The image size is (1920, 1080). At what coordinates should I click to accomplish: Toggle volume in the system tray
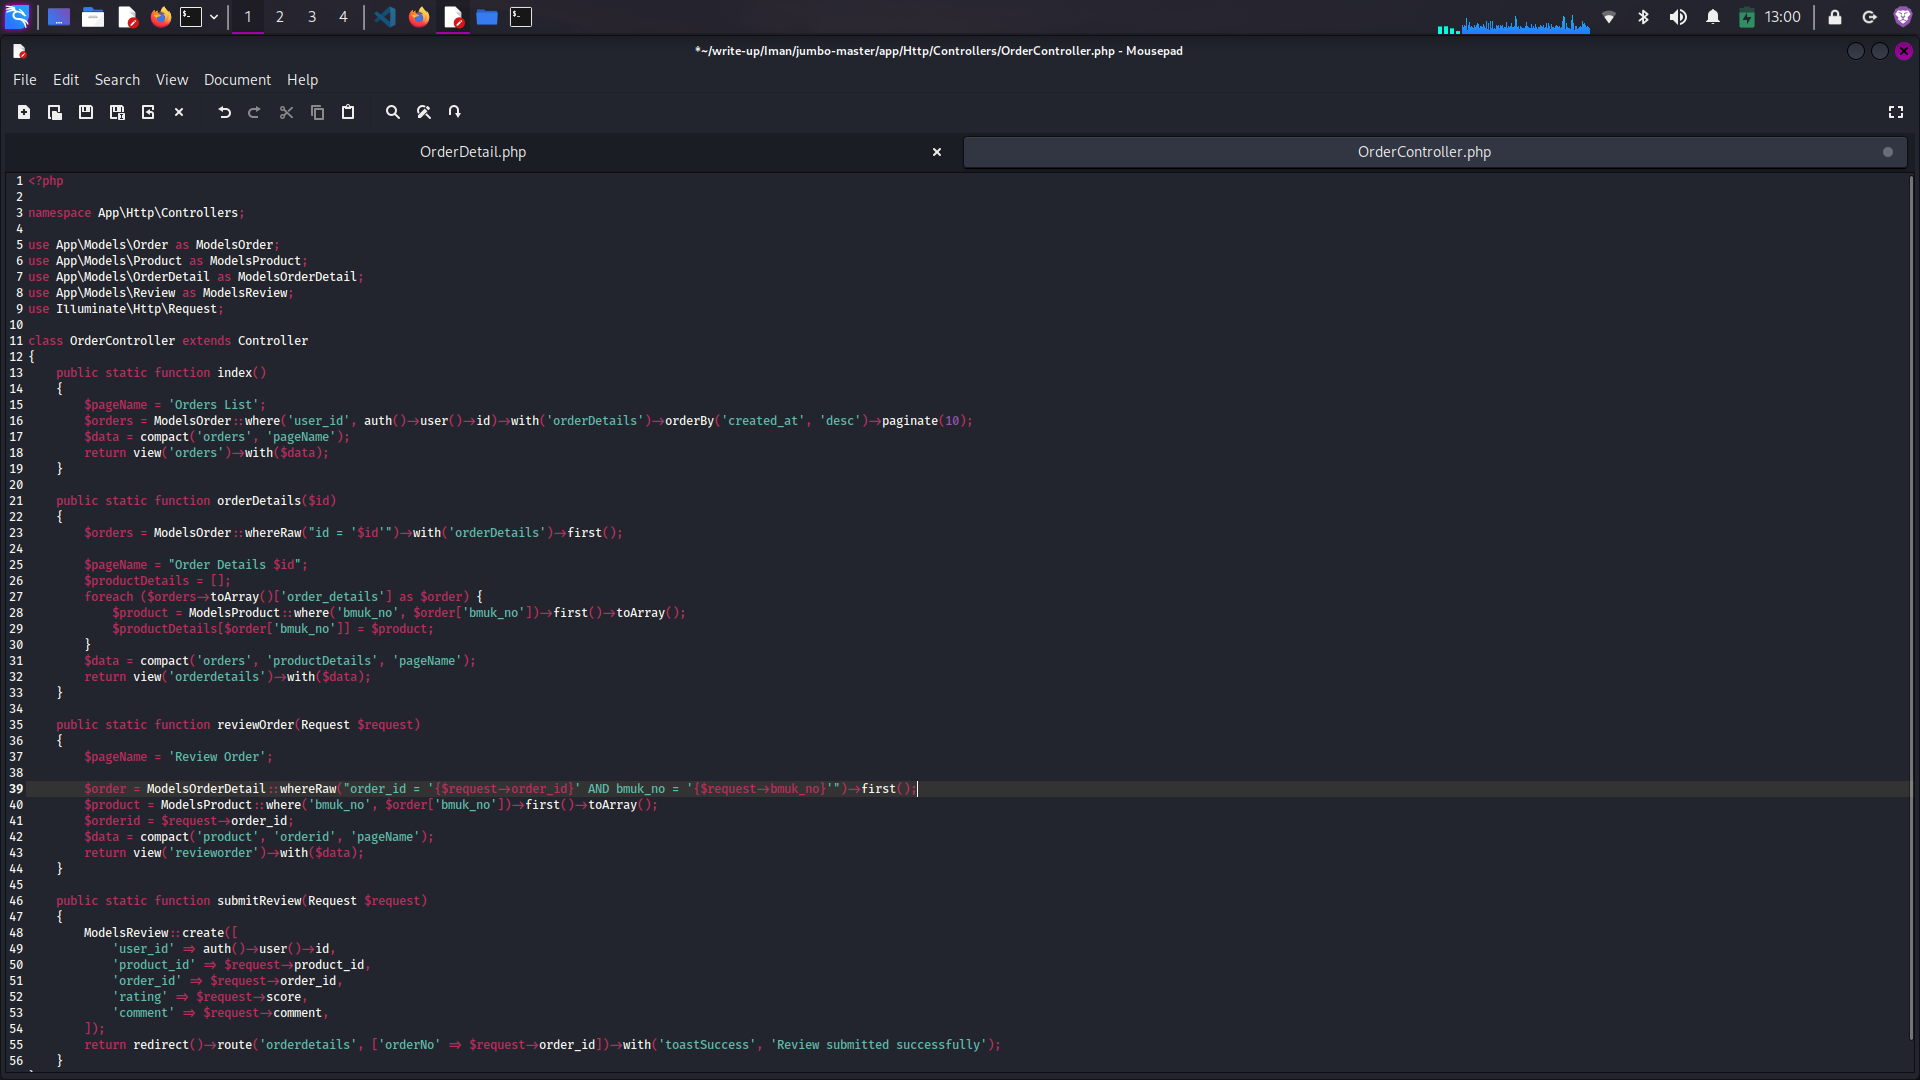click(x=1678, y=17)
